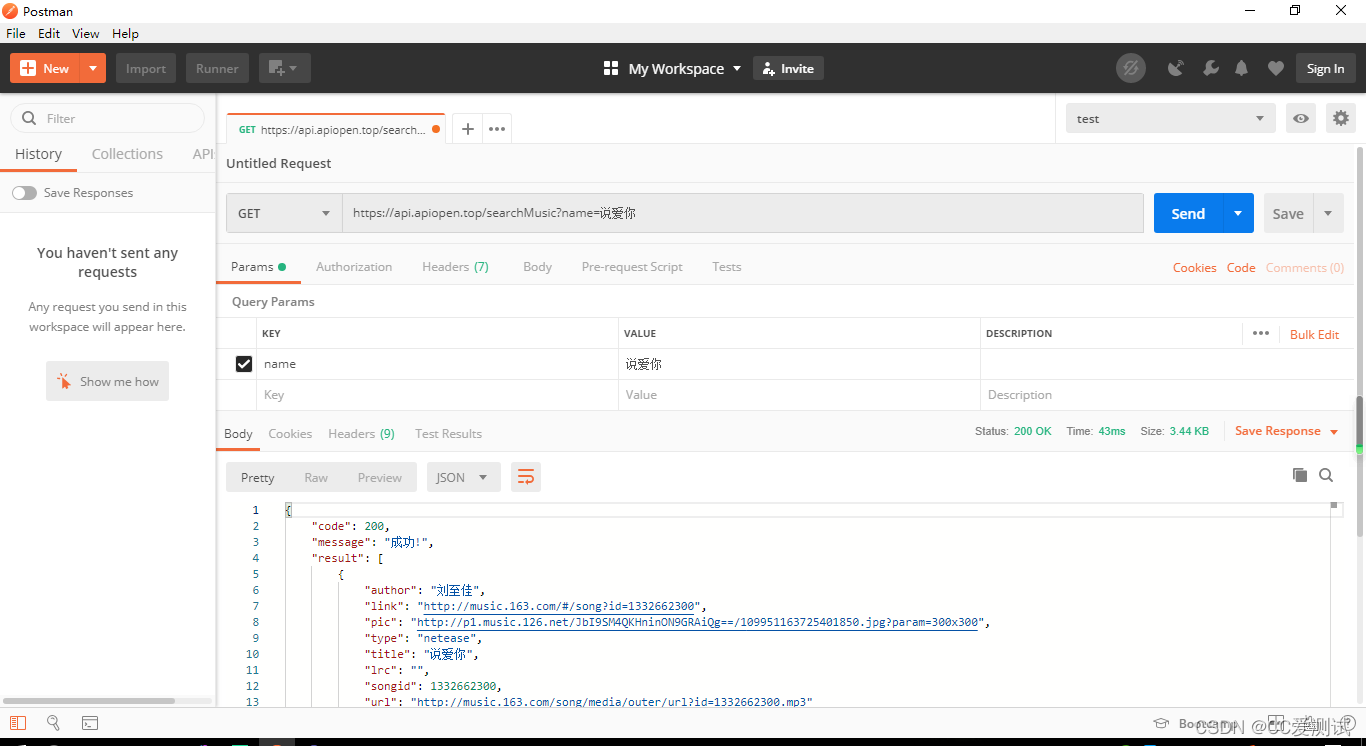Open the Save Response dropdown
The width and height of the screenshot is (1366, 746).
click(x=1286, y=431)
